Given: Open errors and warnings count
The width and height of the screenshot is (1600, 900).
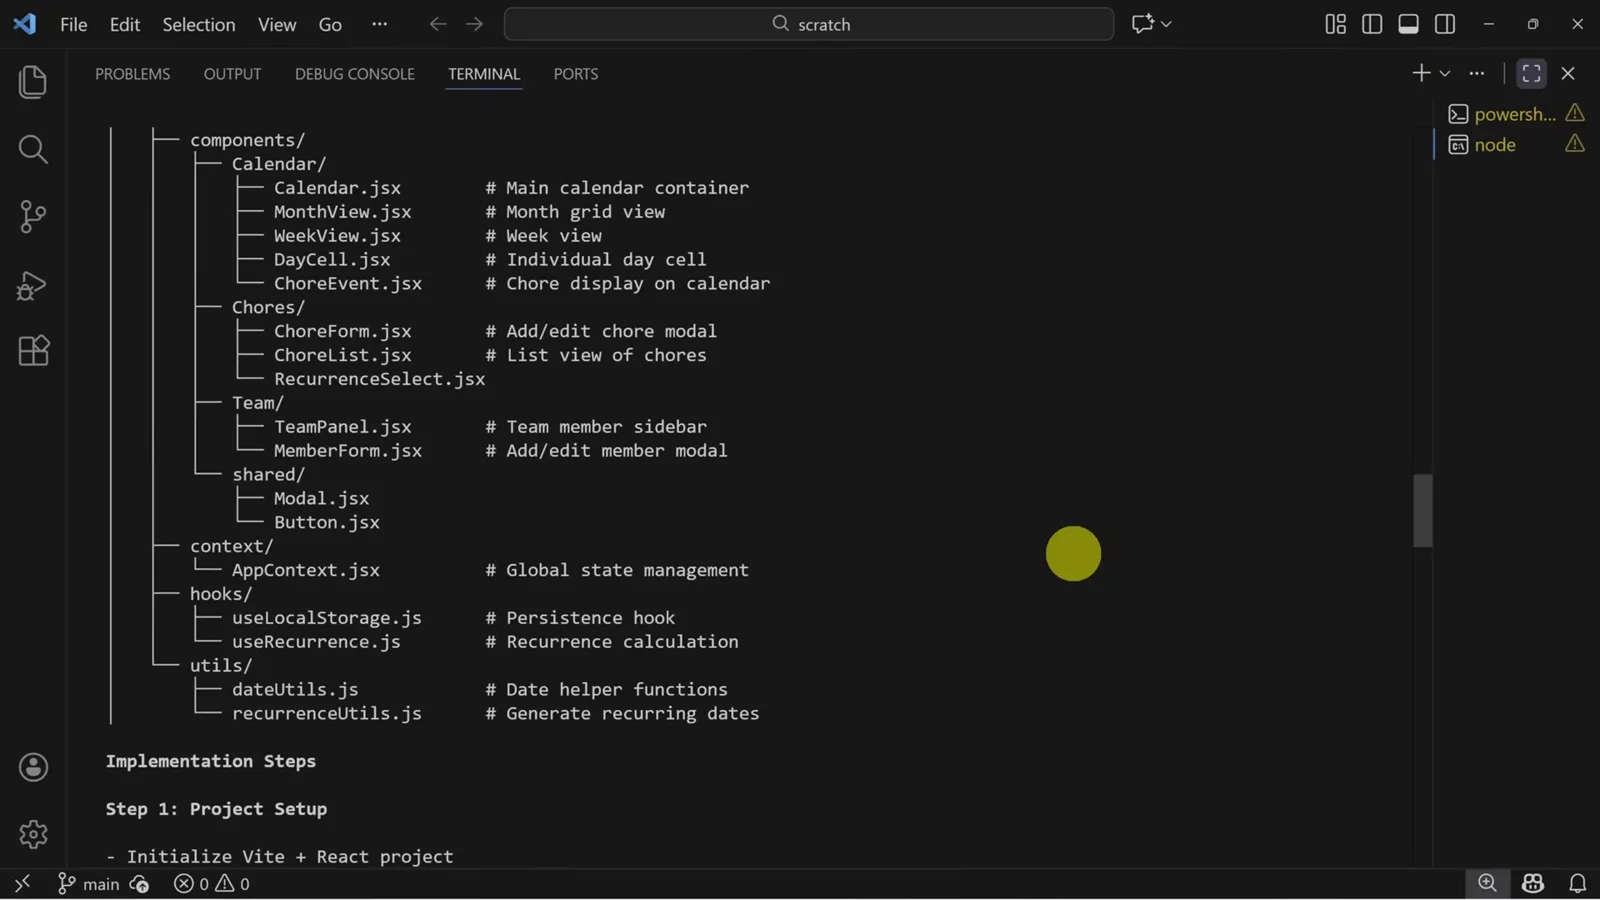Looking at the screenshot, I should pyautogui.click(x=212, y=884).
